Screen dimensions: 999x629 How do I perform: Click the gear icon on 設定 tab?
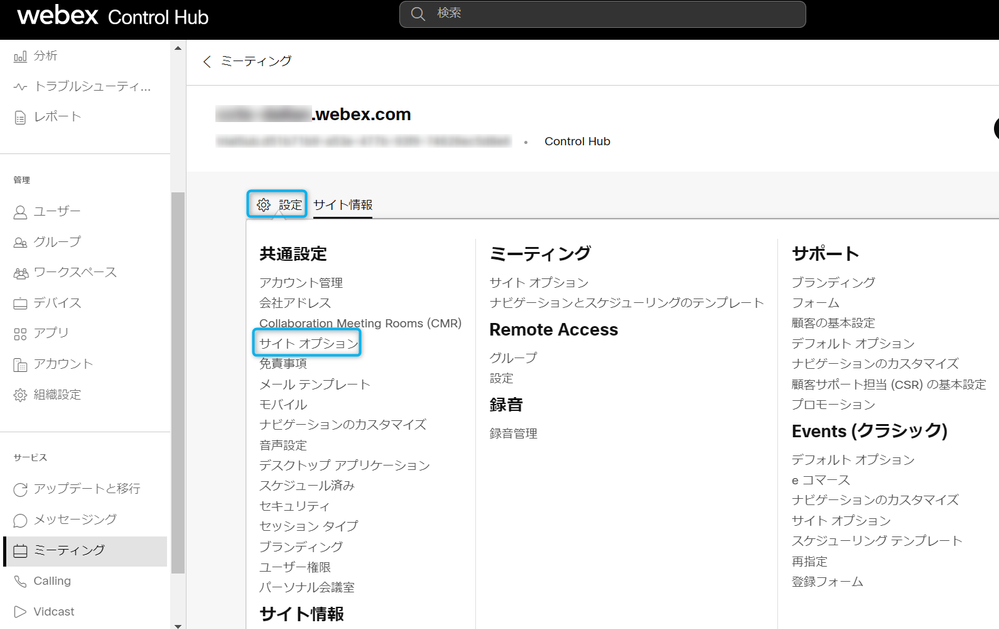264,205
